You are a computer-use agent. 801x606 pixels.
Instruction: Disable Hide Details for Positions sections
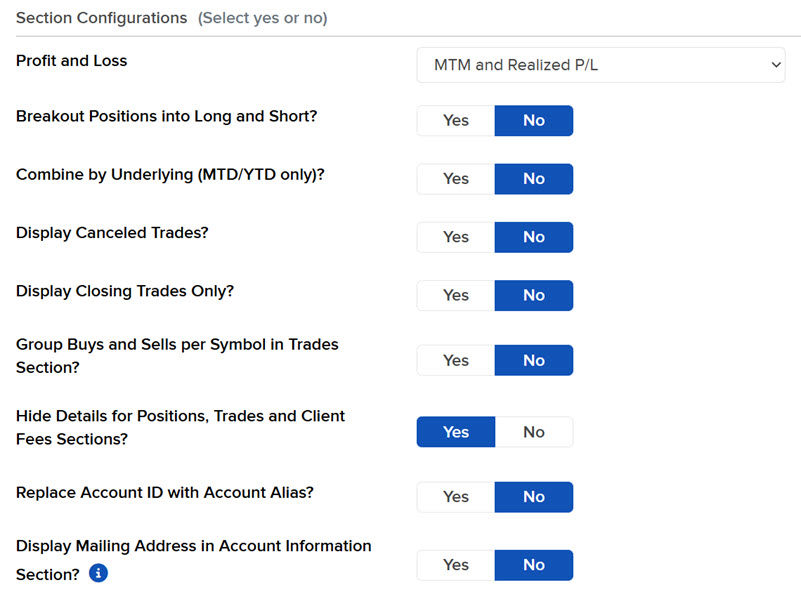click(534, 432)
